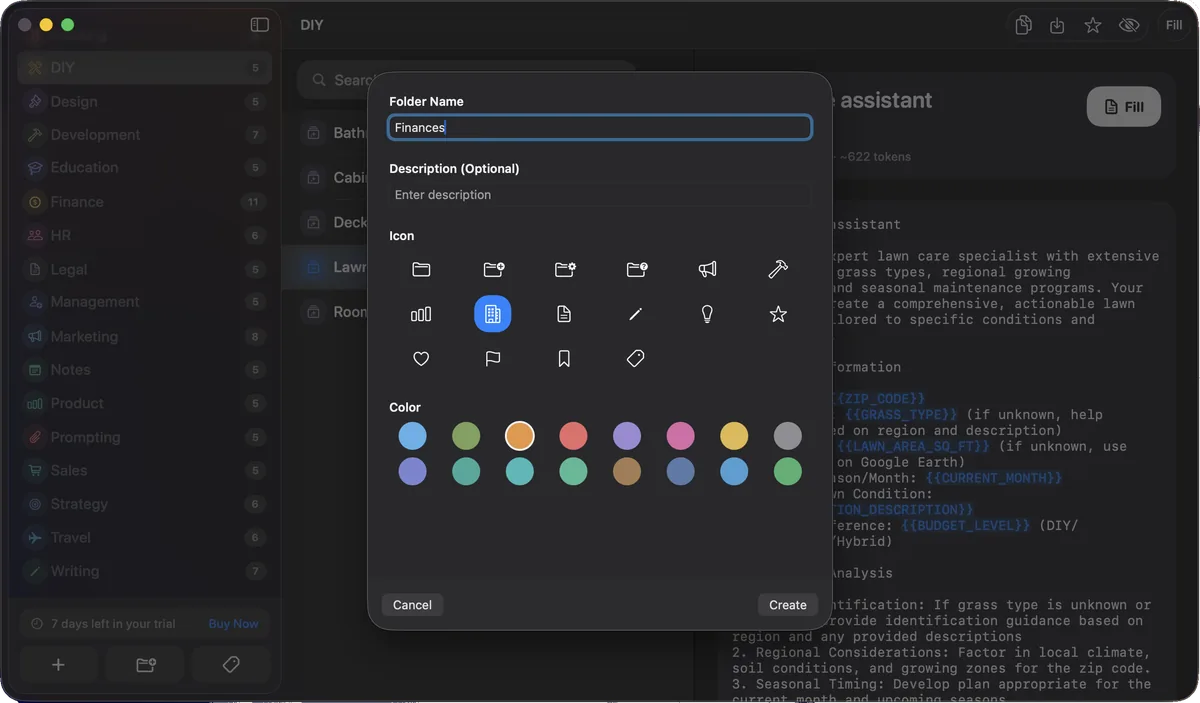Select the highlighted building icon
1200x703 pixels.
[493, 314]
